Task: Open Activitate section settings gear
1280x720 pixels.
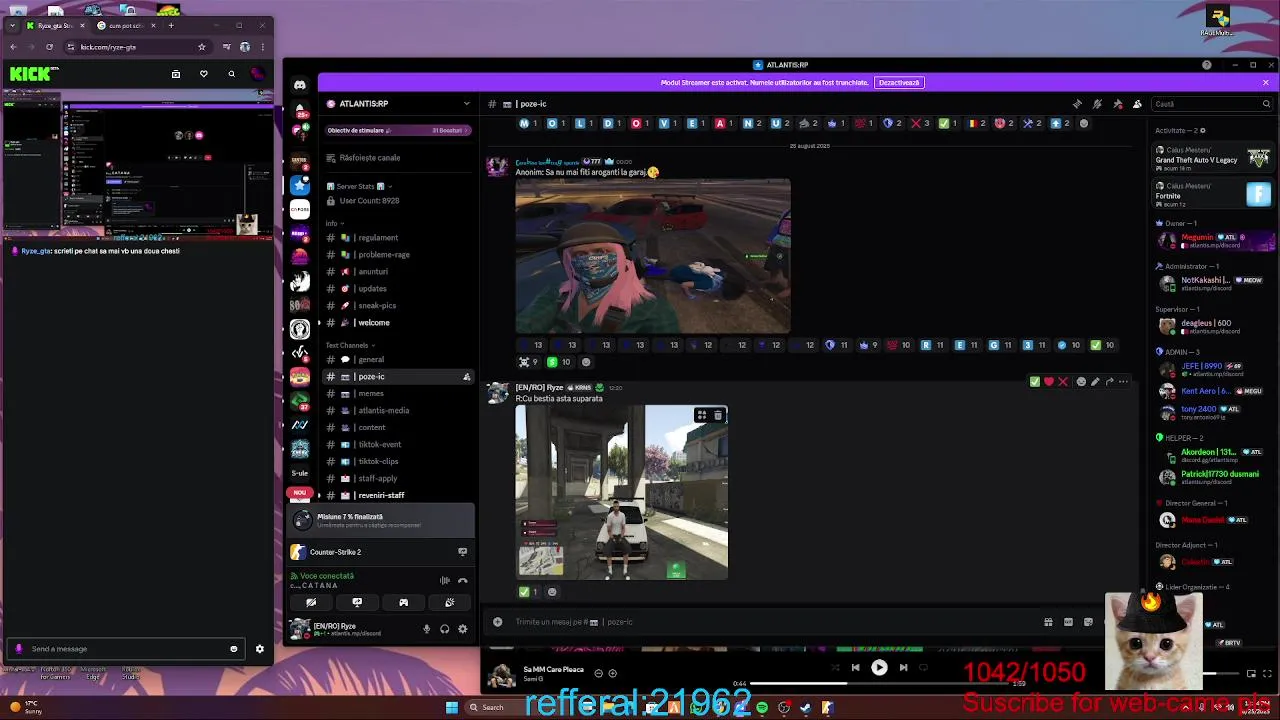Action: [1202, 130]
